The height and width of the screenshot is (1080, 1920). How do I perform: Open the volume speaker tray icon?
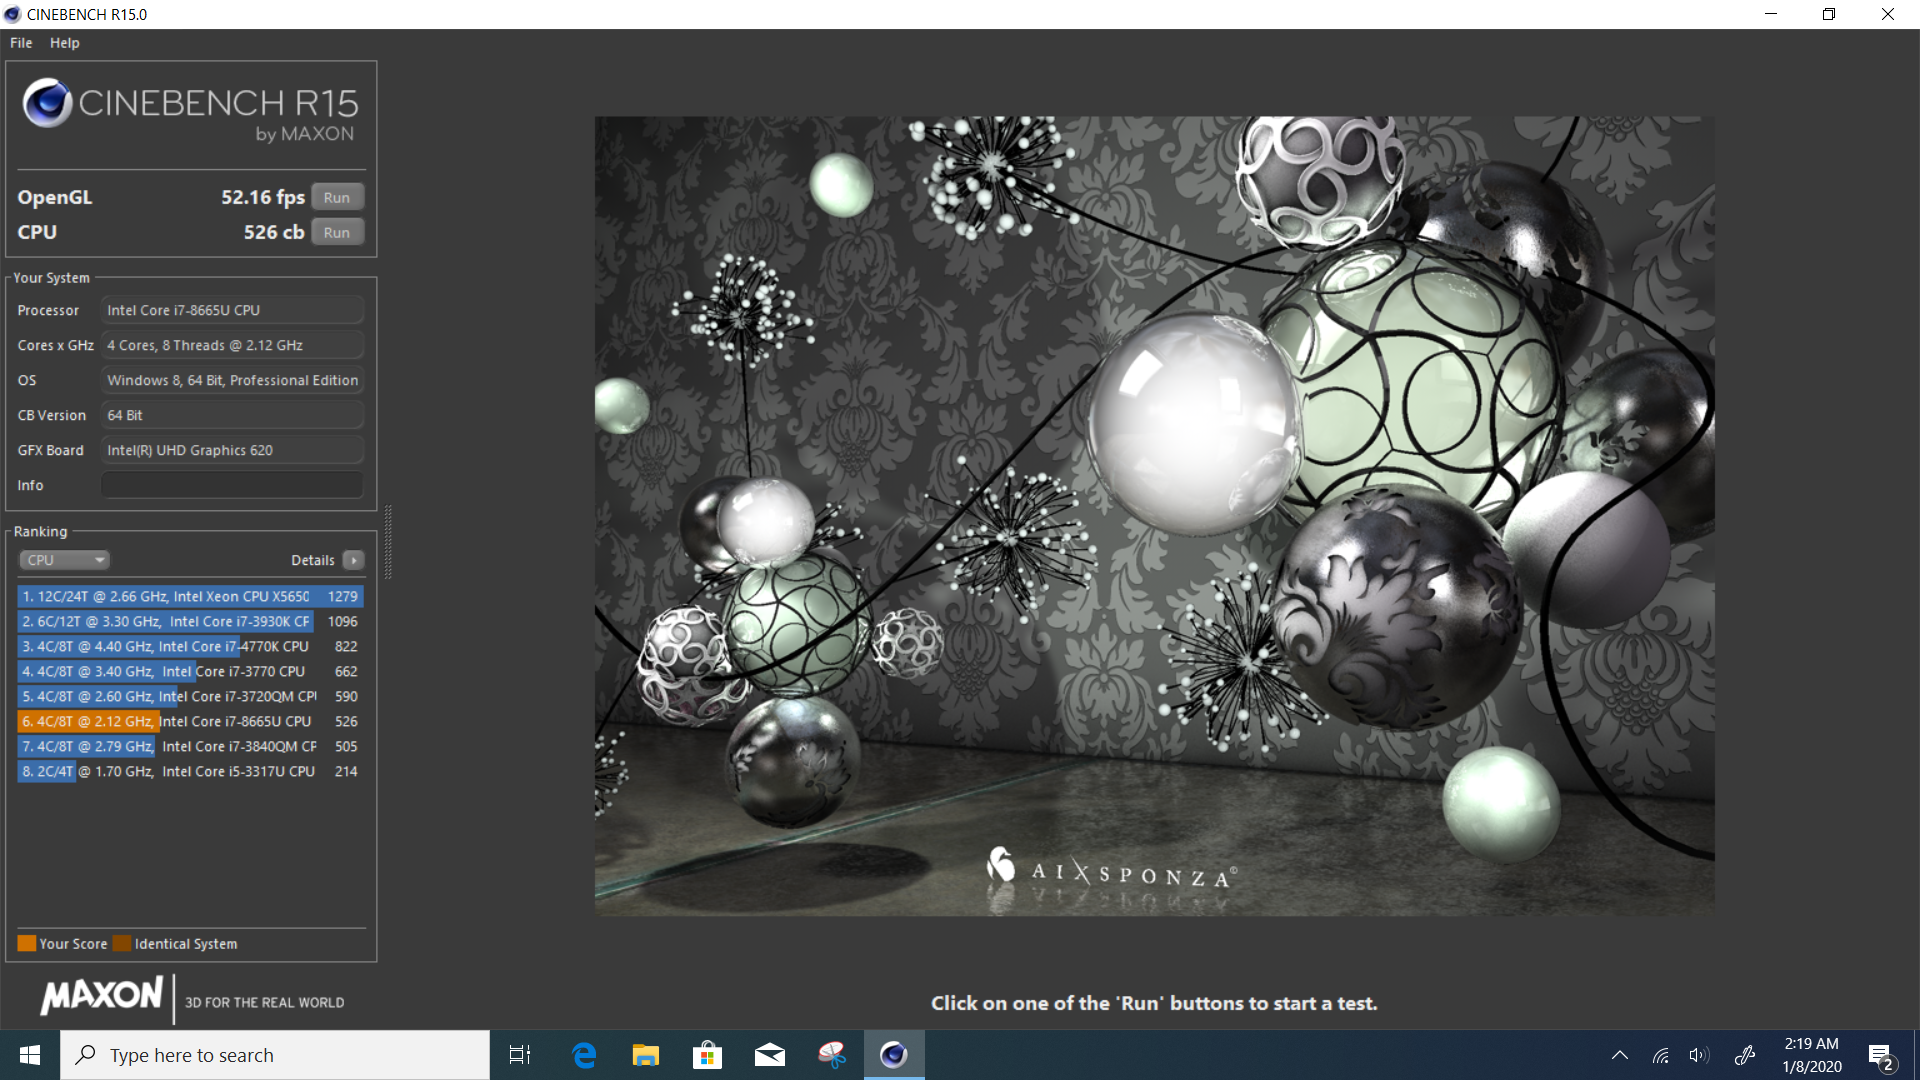pos(1699,1055)
